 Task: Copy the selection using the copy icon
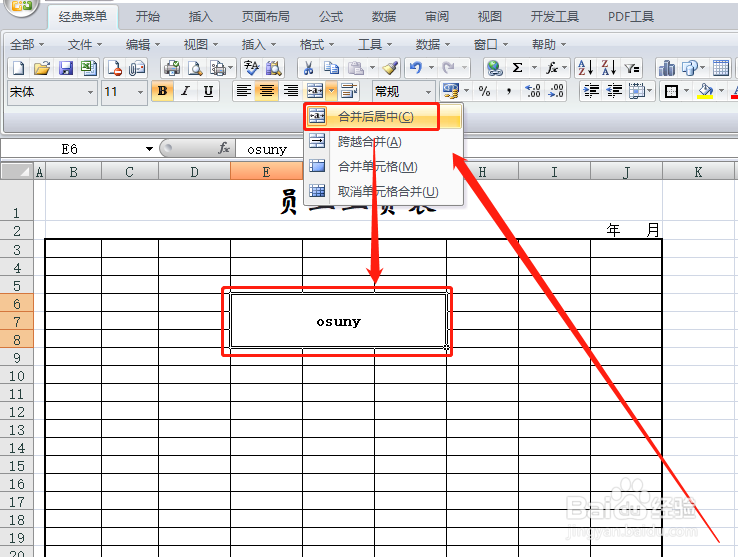(x=331, y=68)
